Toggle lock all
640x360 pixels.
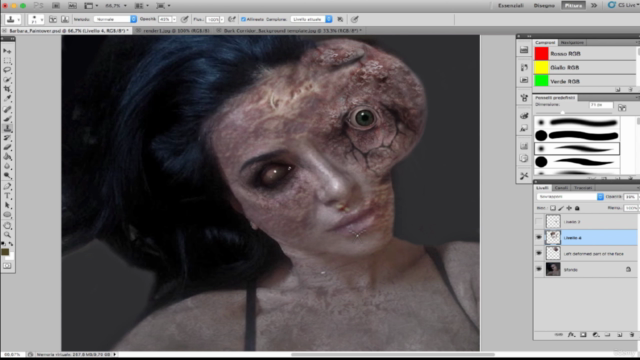pos(577,208)
